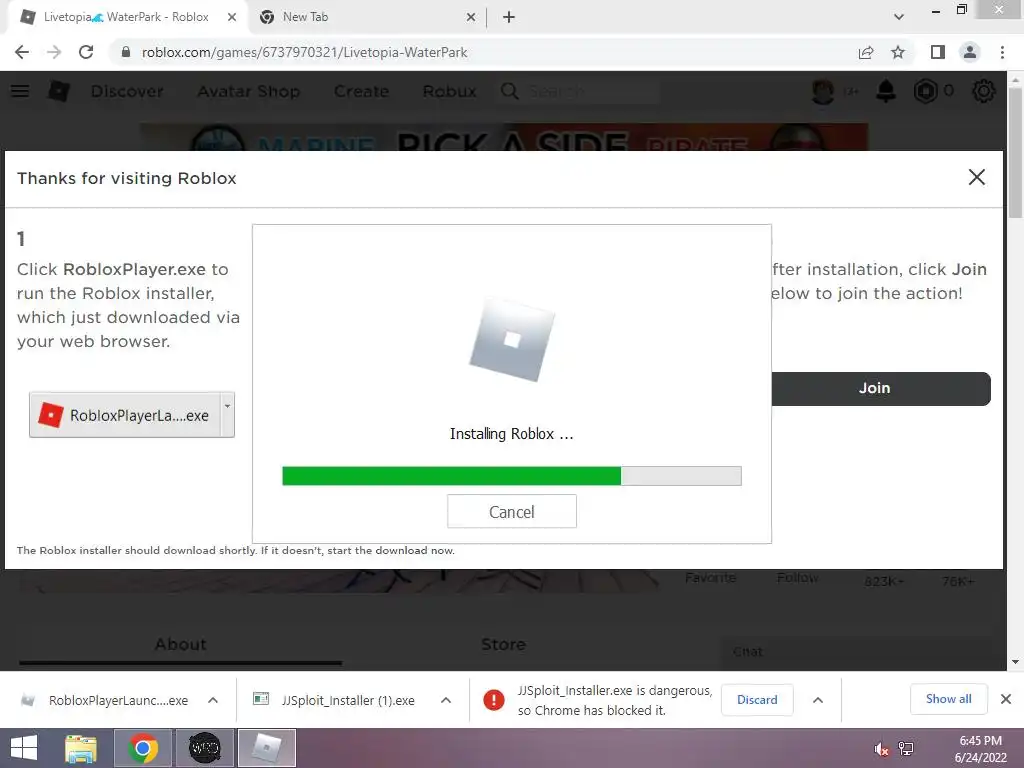Close the Livetopia WaterPark tab
Viewport: 1024px width, 768px height.
pos(232,18)
